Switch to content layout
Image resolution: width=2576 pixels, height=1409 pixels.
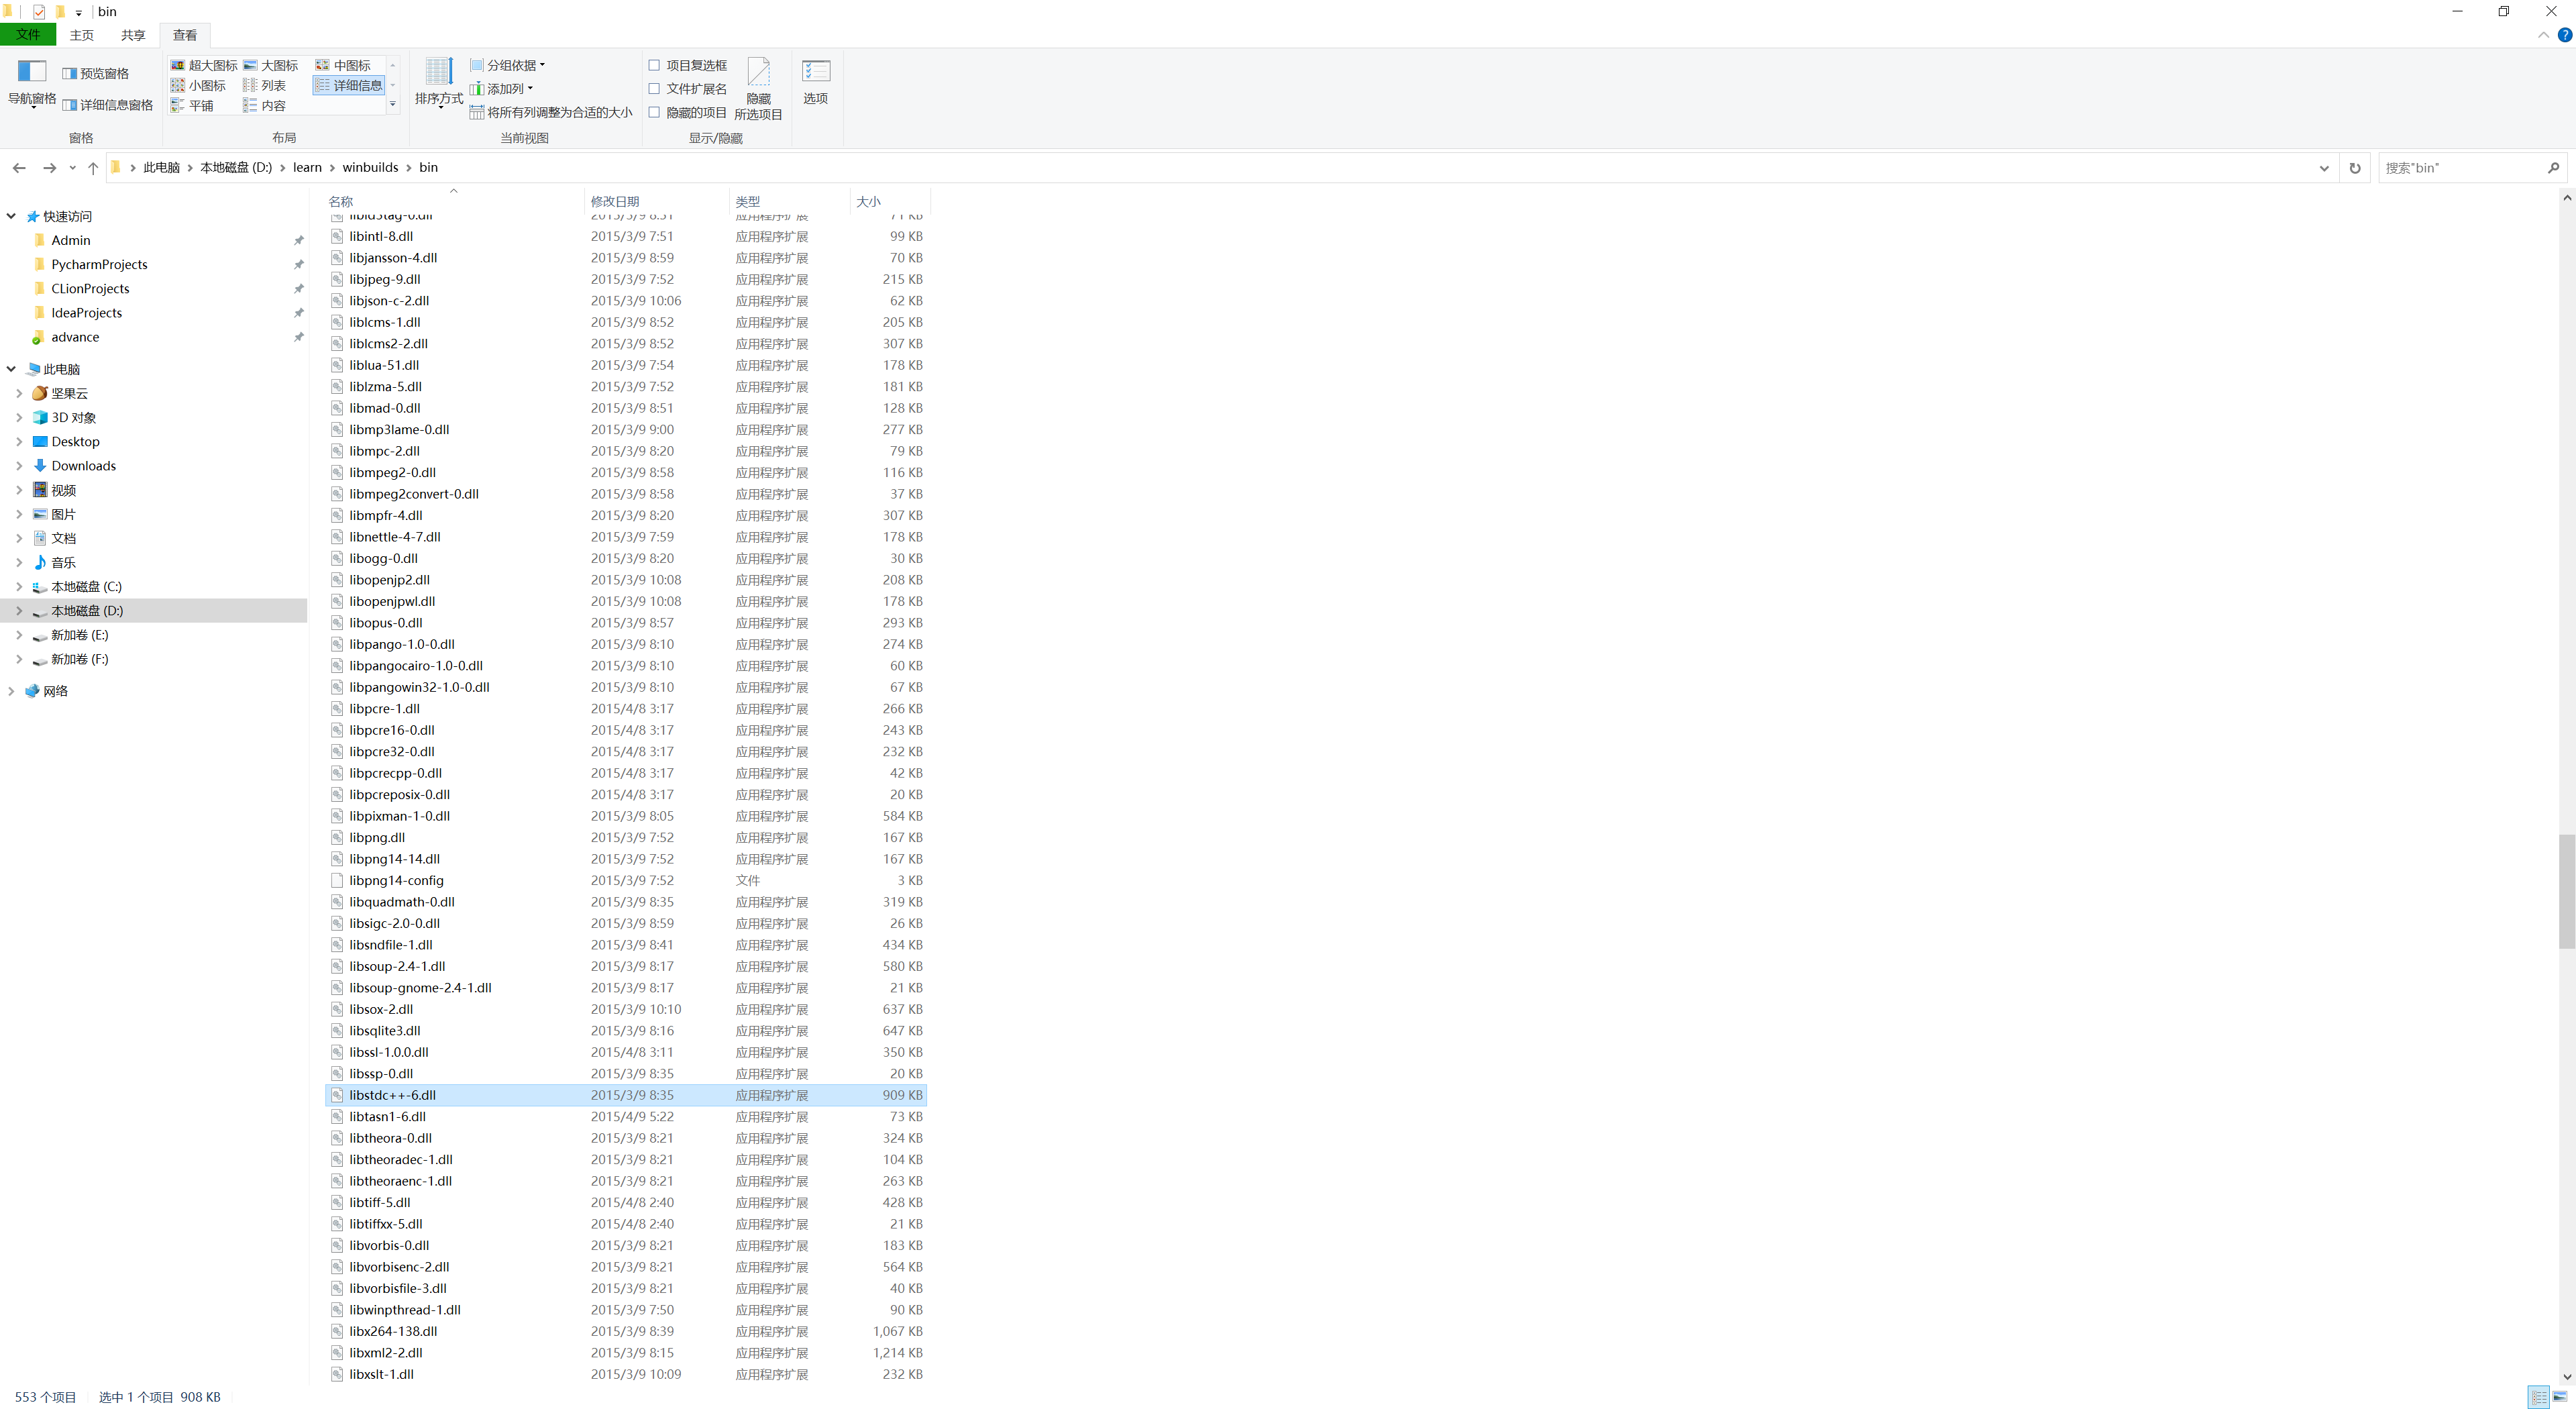(x=265, y=105)
